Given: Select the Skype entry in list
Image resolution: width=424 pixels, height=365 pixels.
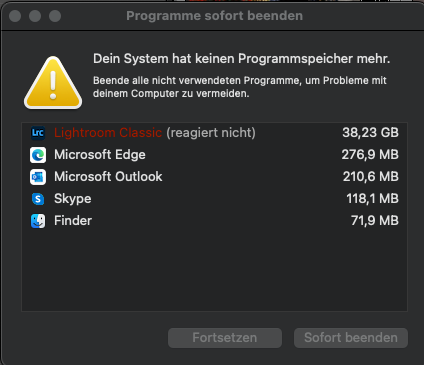Looking at the screenshot, I should (x=214, y=199).
